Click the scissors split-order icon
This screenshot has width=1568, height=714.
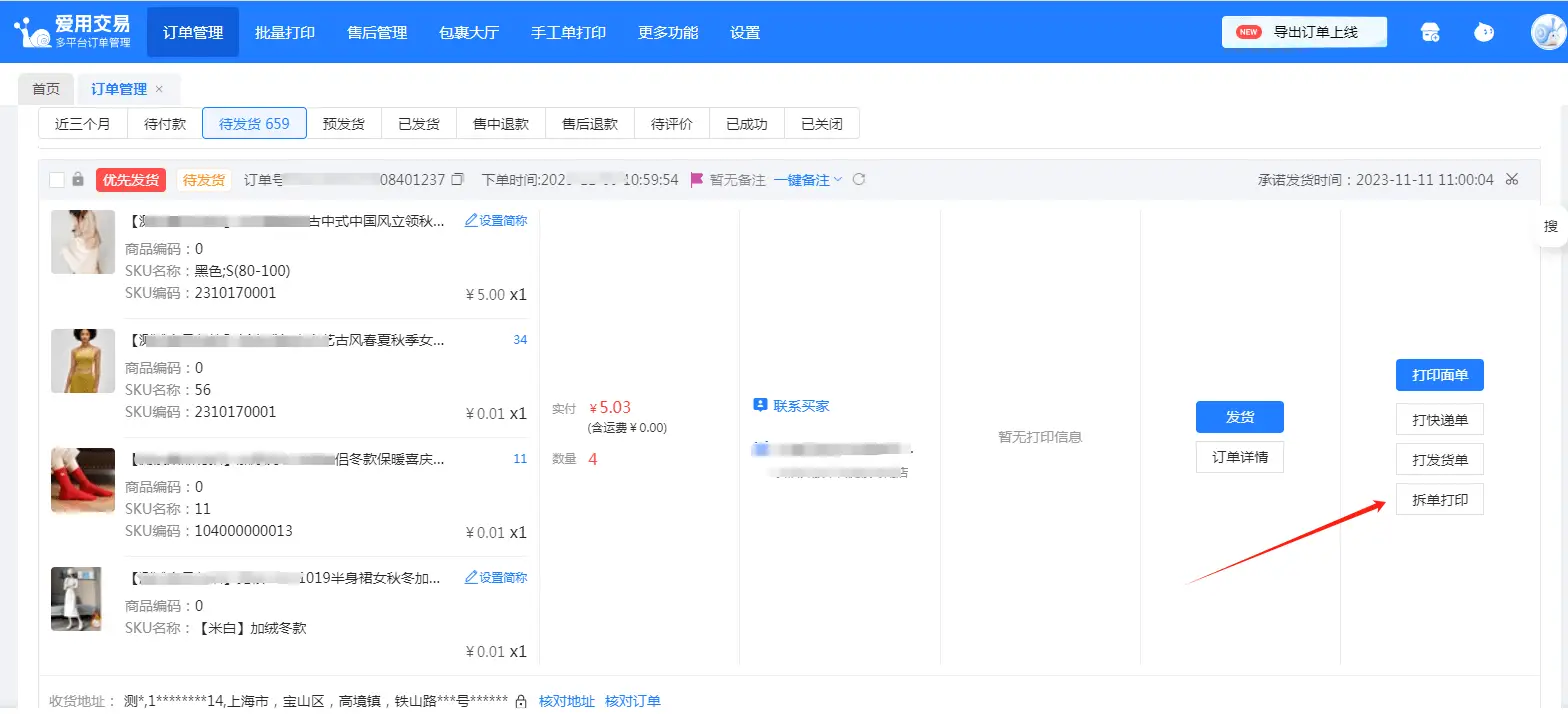pos(1512,180)
